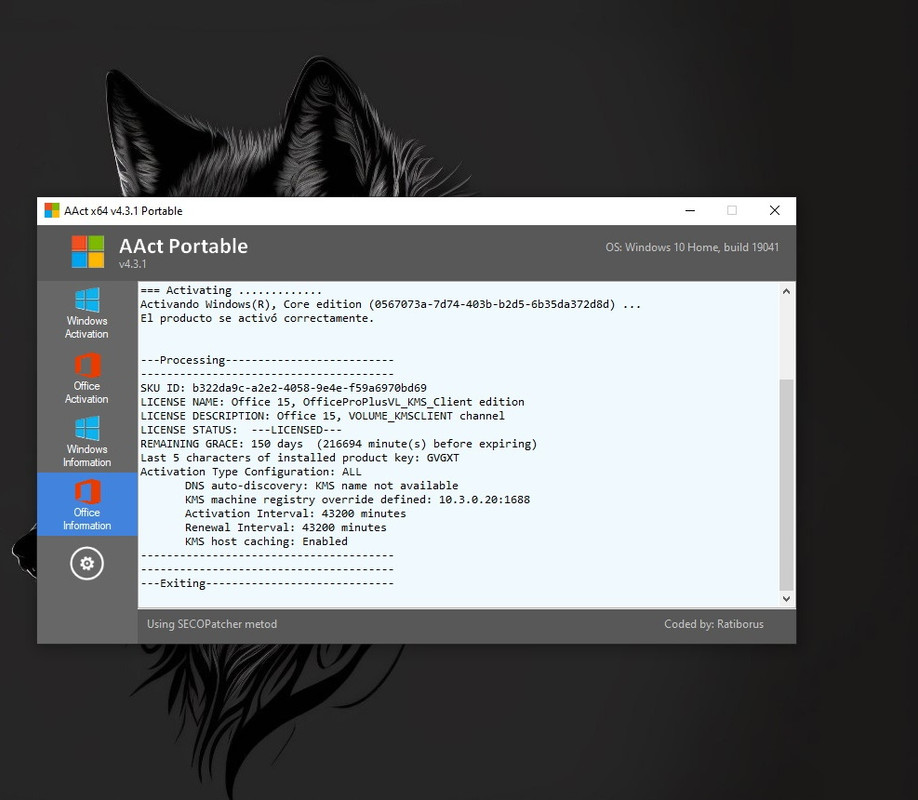Click the 'LICENSE STATUS: ---LICENSED---' line

pos(241,430)
